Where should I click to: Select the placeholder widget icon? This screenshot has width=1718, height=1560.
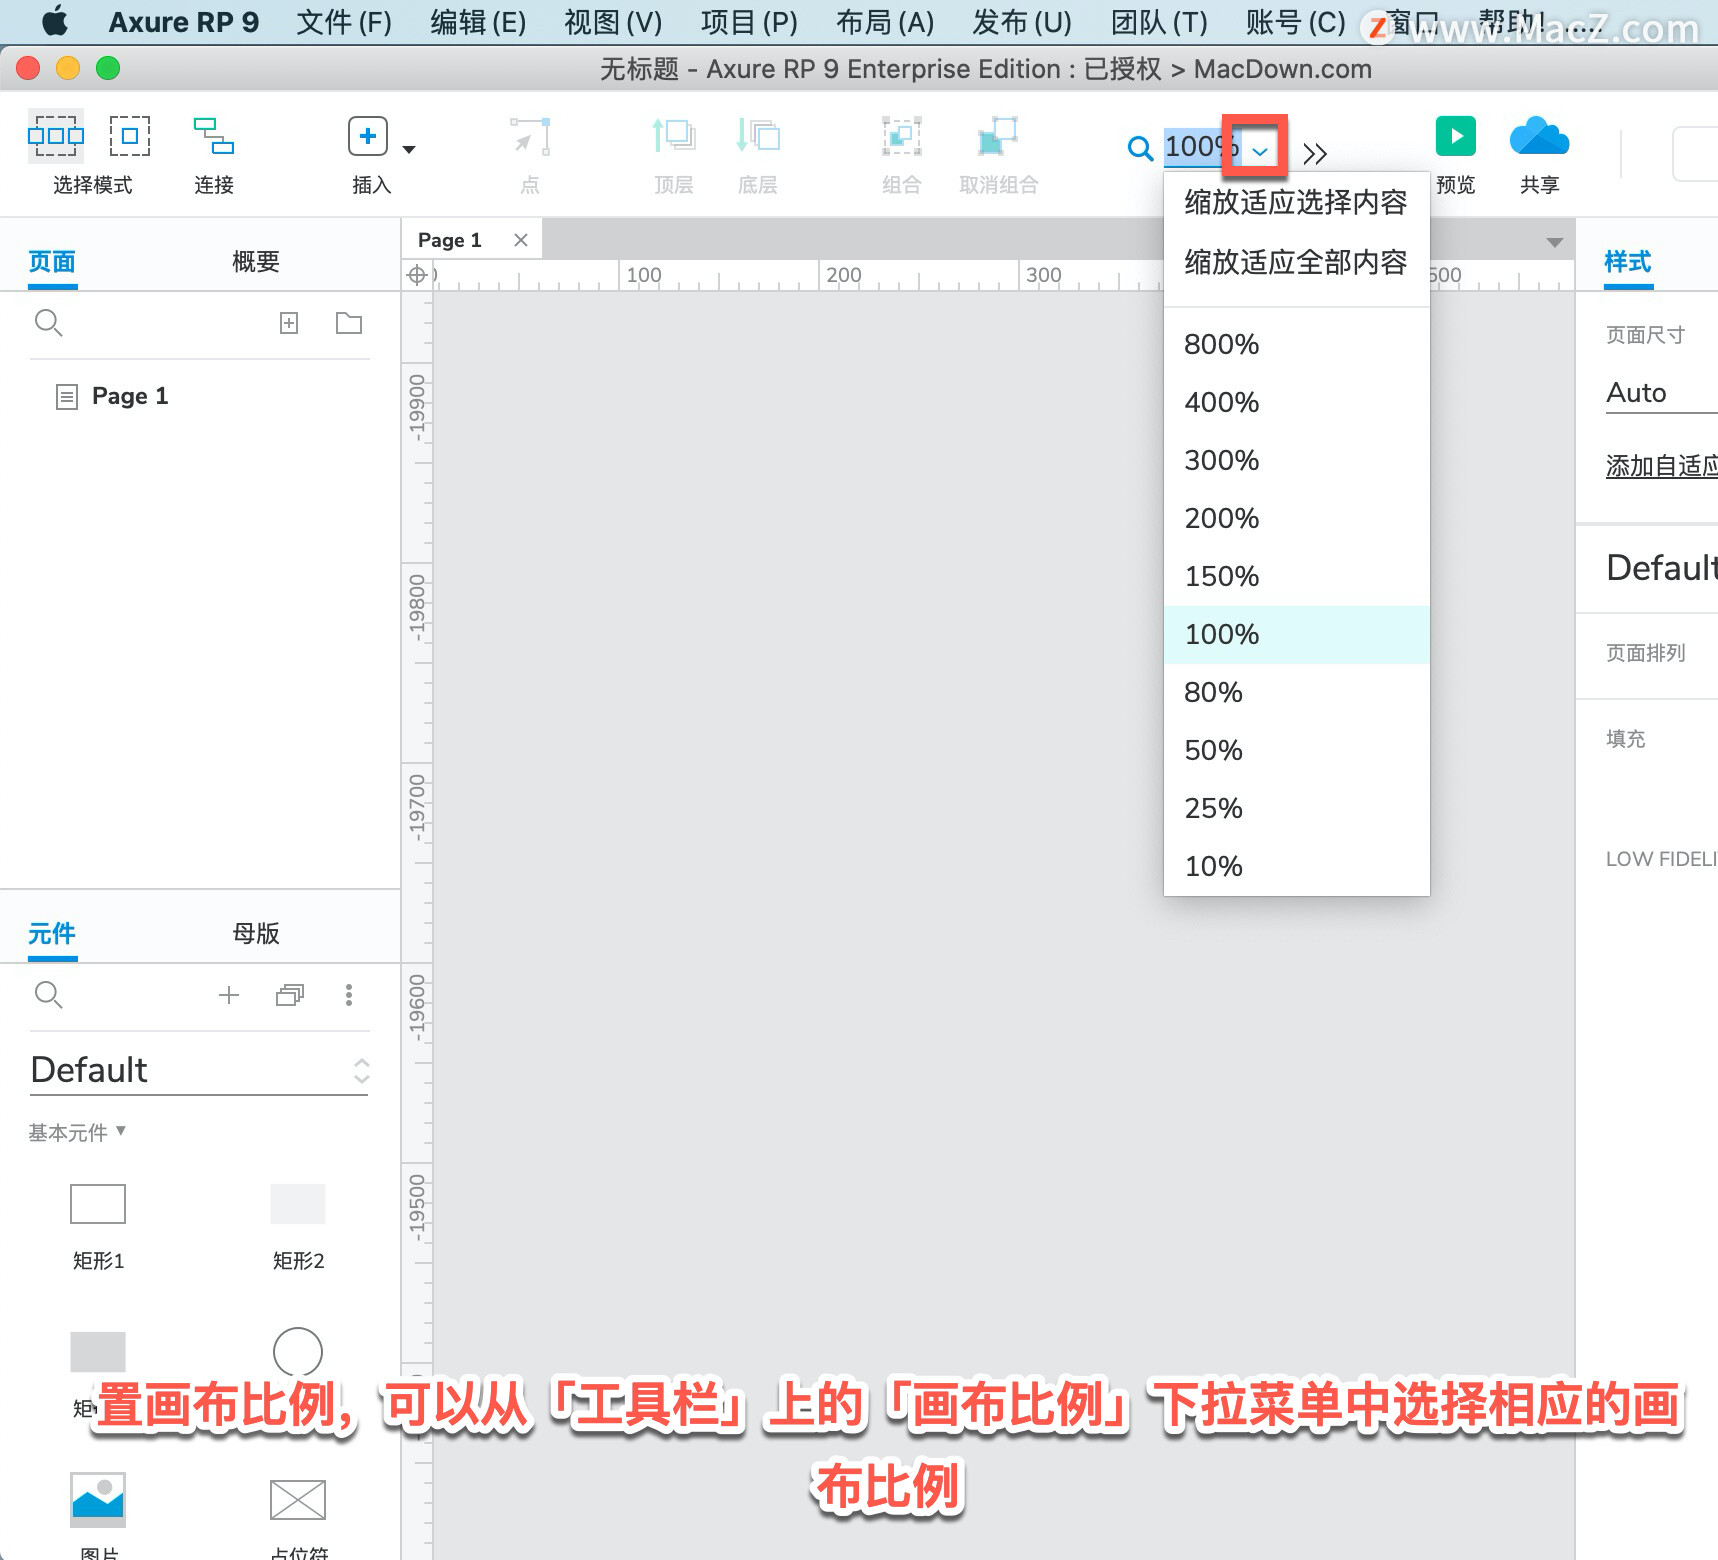[x=298, y=1500]
